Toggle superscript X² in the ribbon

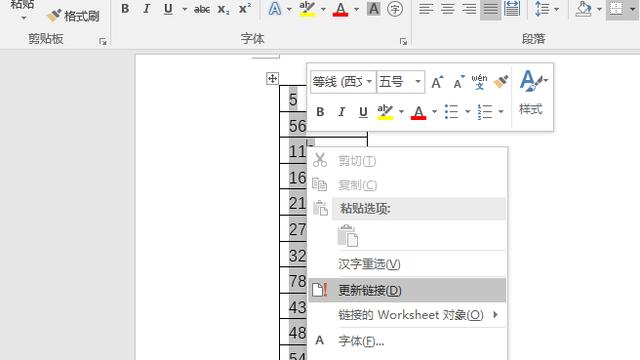click(x=244, y=9)
